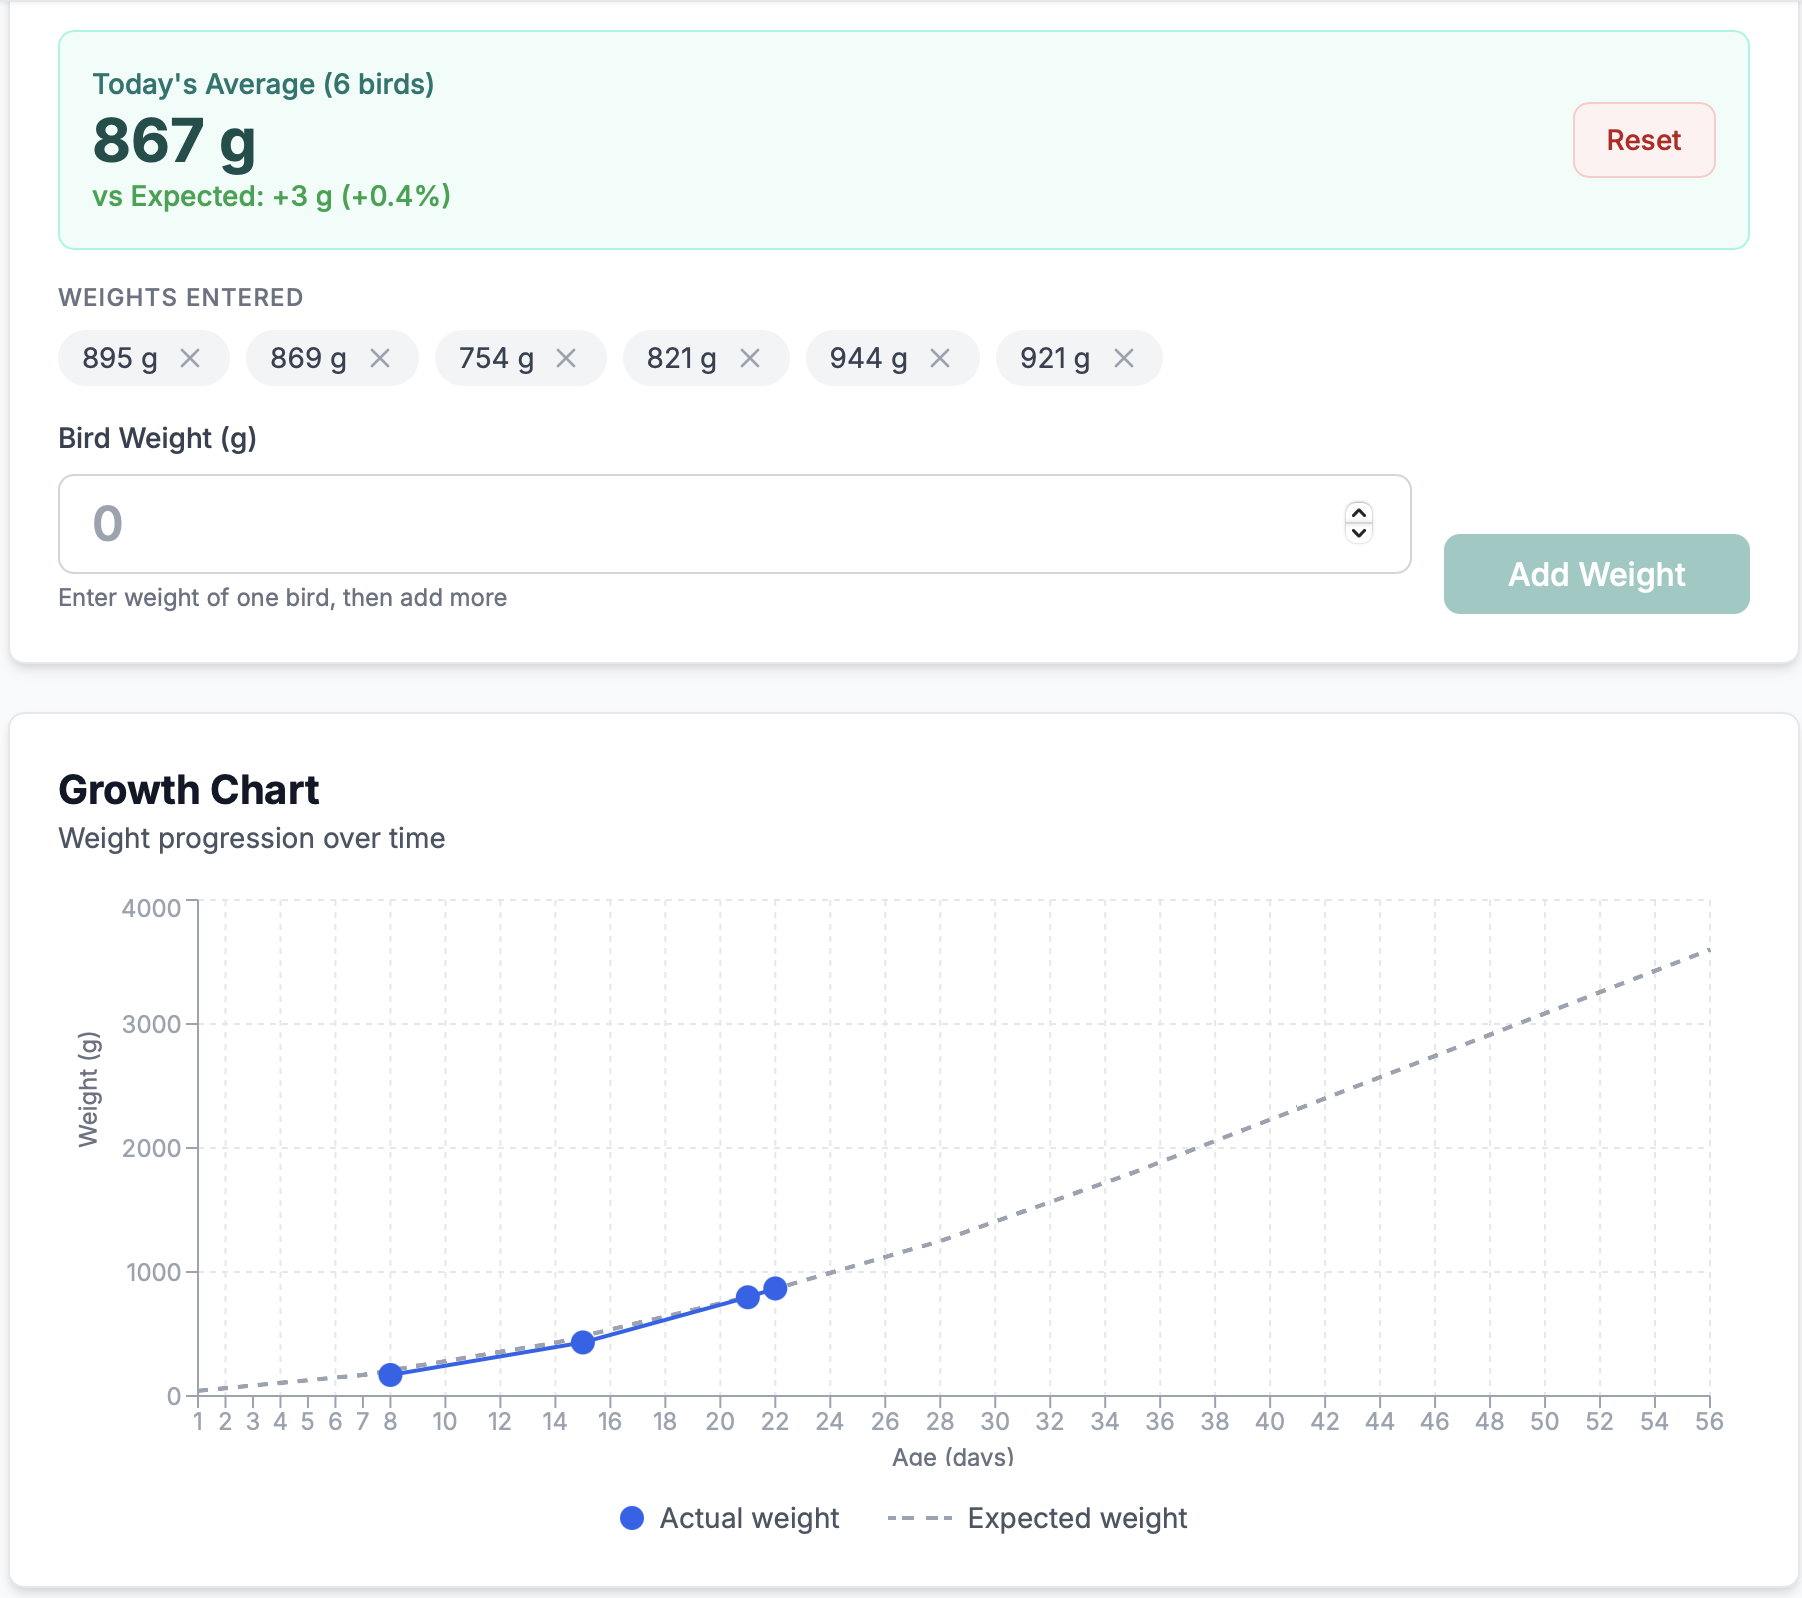Decrease bird weight with down stepper arrow

coord(1358,533)
